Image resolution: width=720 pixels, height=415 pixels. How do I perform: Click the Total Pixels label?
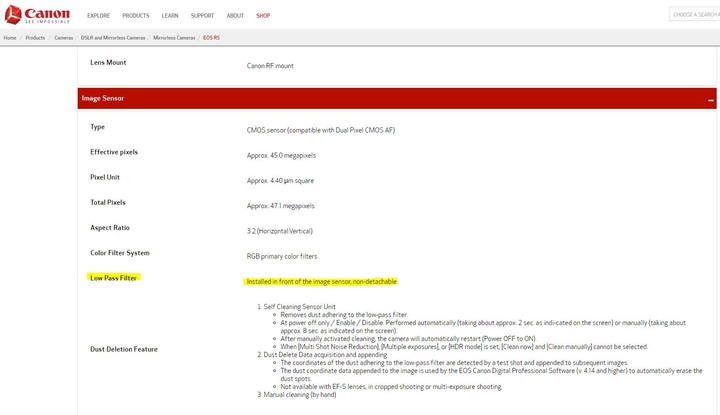(x=107, y=202)
